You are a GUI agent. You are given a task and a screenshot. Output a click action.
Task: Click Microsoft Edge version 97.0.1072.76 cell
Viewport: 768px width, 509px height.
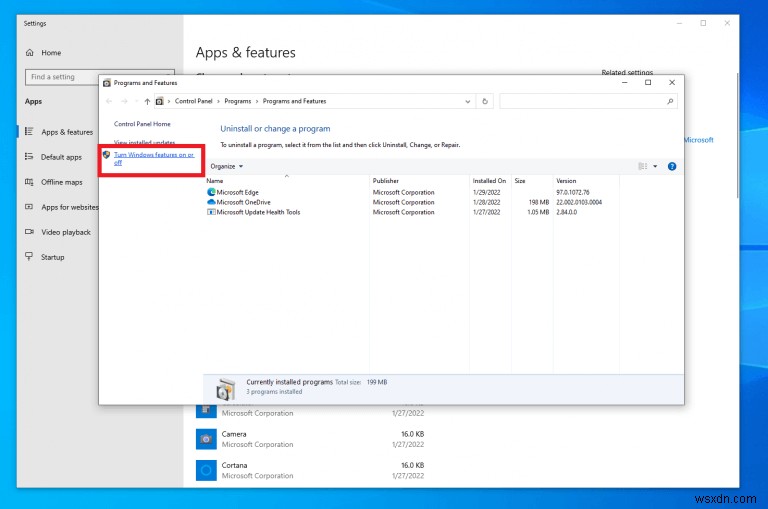573,193
